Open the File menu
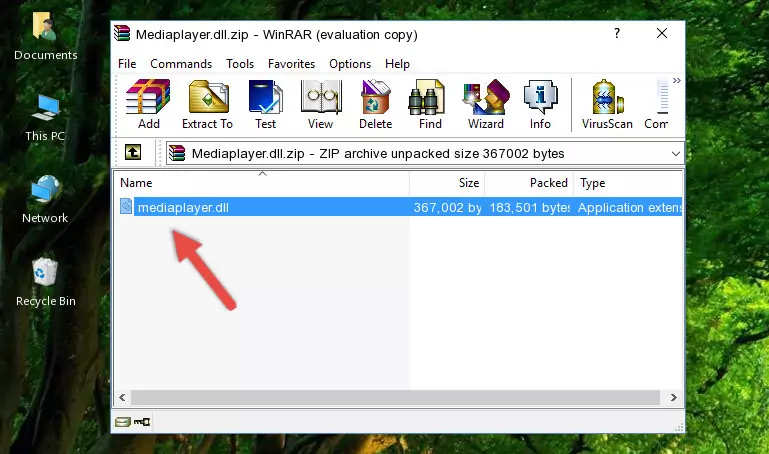Viewport: 769px width, 454px height. point(127,64)
